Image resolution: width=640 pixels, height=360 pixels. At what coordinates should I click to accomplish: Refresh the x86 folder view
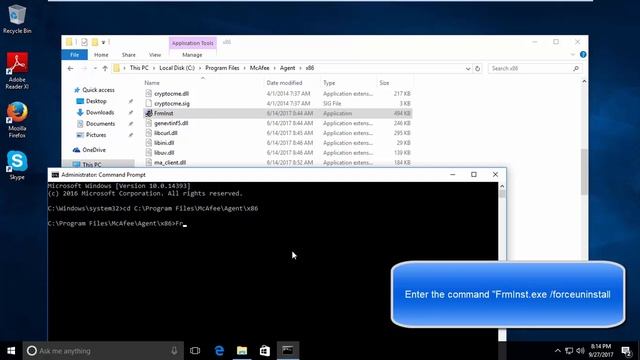[478, 69]
